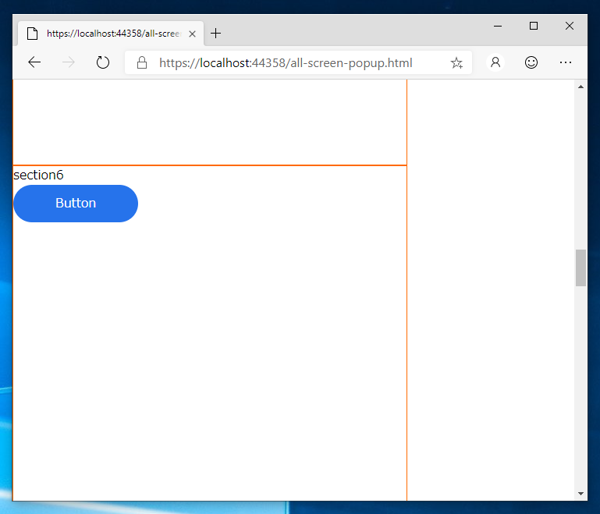Go back to the previous page
The width and height of the screenshot is (600, 514).
tap(34, 62)
